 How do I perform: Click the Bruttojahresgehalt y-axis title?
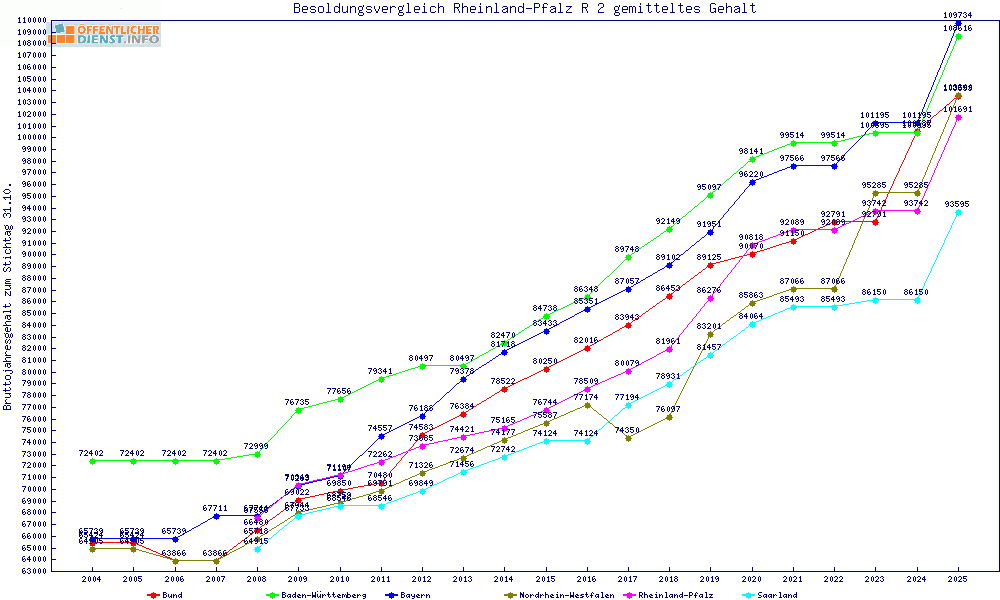click(x=8, y=297)
